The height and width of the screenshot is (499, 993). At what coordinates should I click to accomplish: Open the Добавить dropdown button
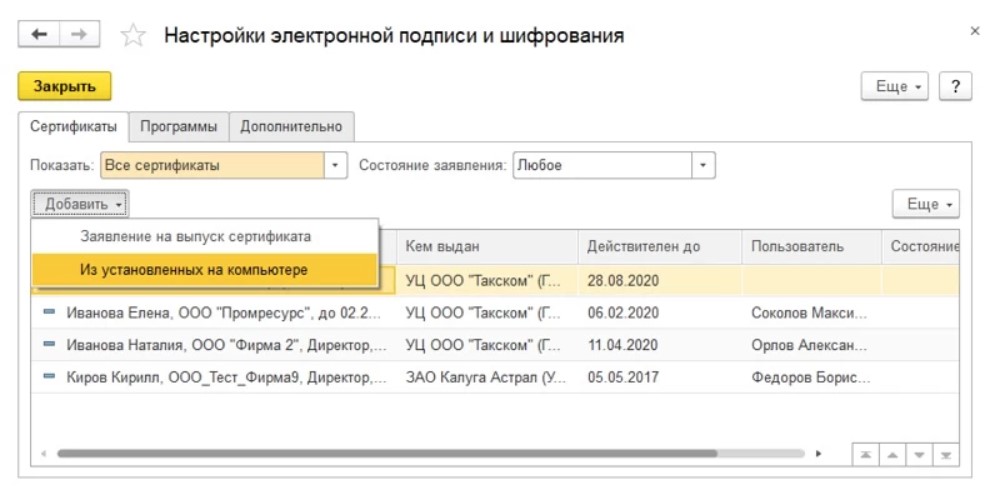(80, 204)
